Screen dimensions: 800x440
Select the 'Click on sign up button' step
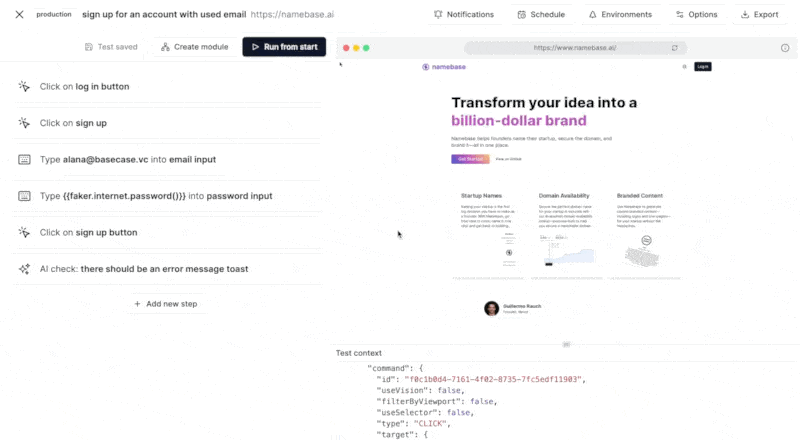click(x=167, y=232)
